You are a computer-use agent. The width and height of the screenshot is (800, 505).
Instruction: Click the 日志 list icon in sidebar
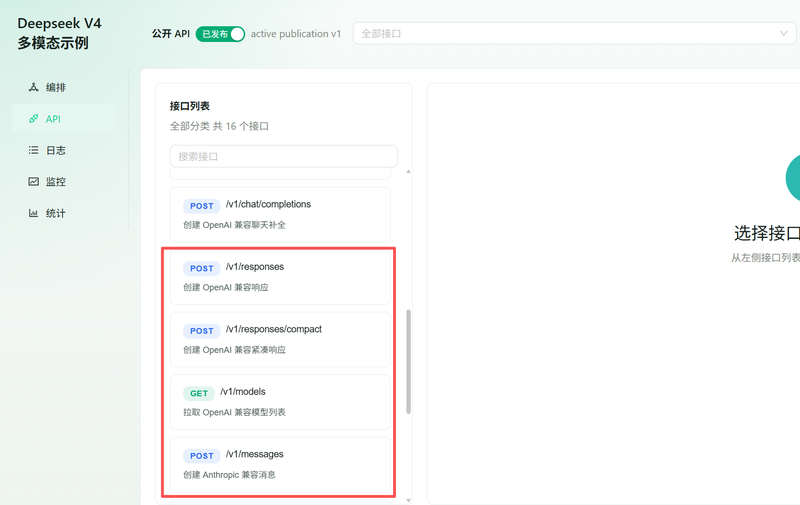(34, 150)
